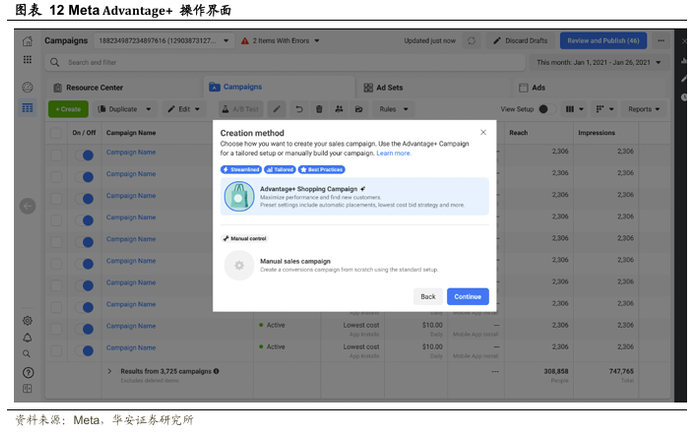
Task: Check the third campaign row checkbox
Action: point(56,198)
